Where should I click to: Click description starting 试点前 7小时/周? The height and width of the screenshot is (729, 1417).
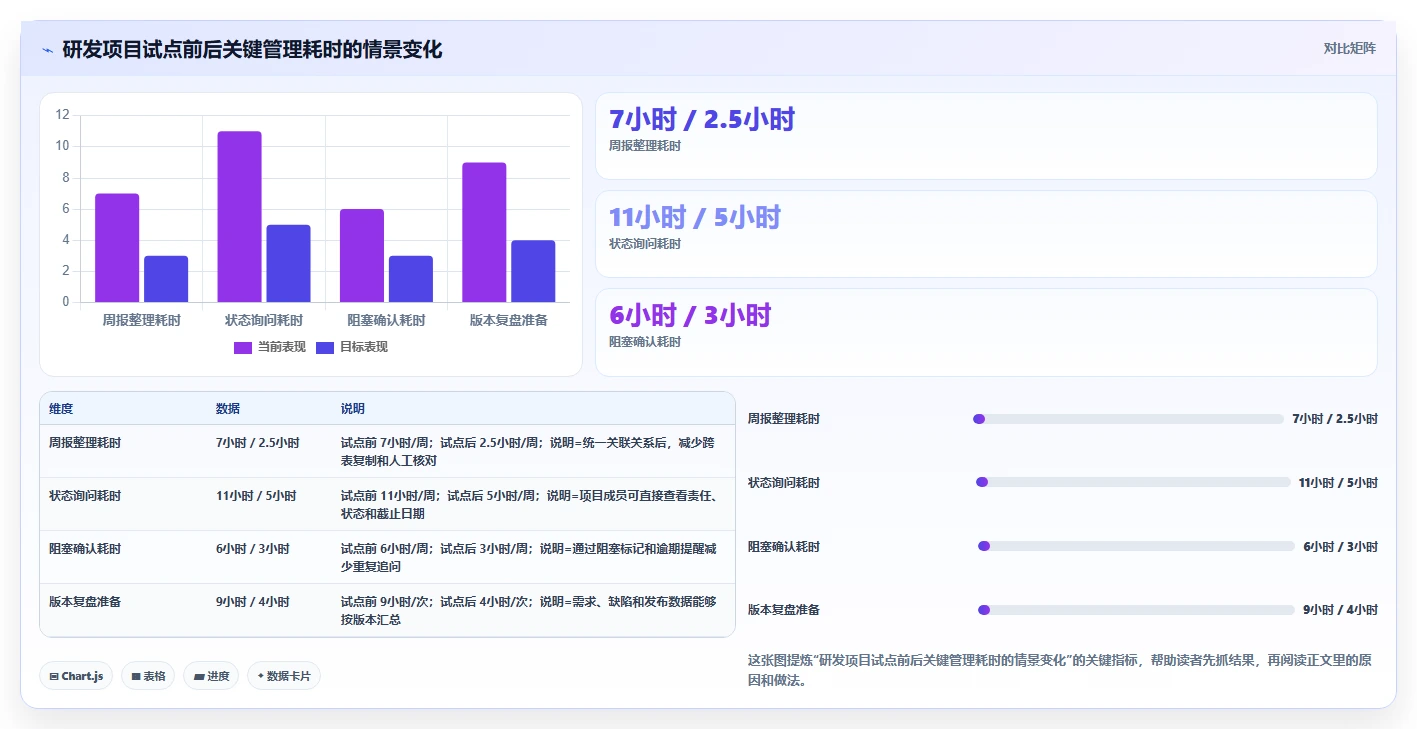pyautogui.click(x=529, y=451)
